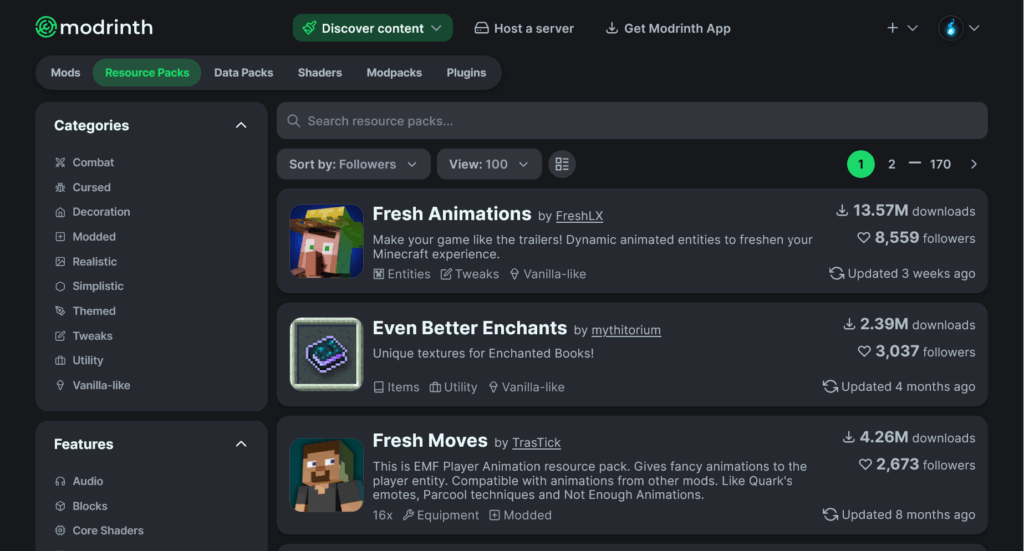Click the plus create icon

893,28
